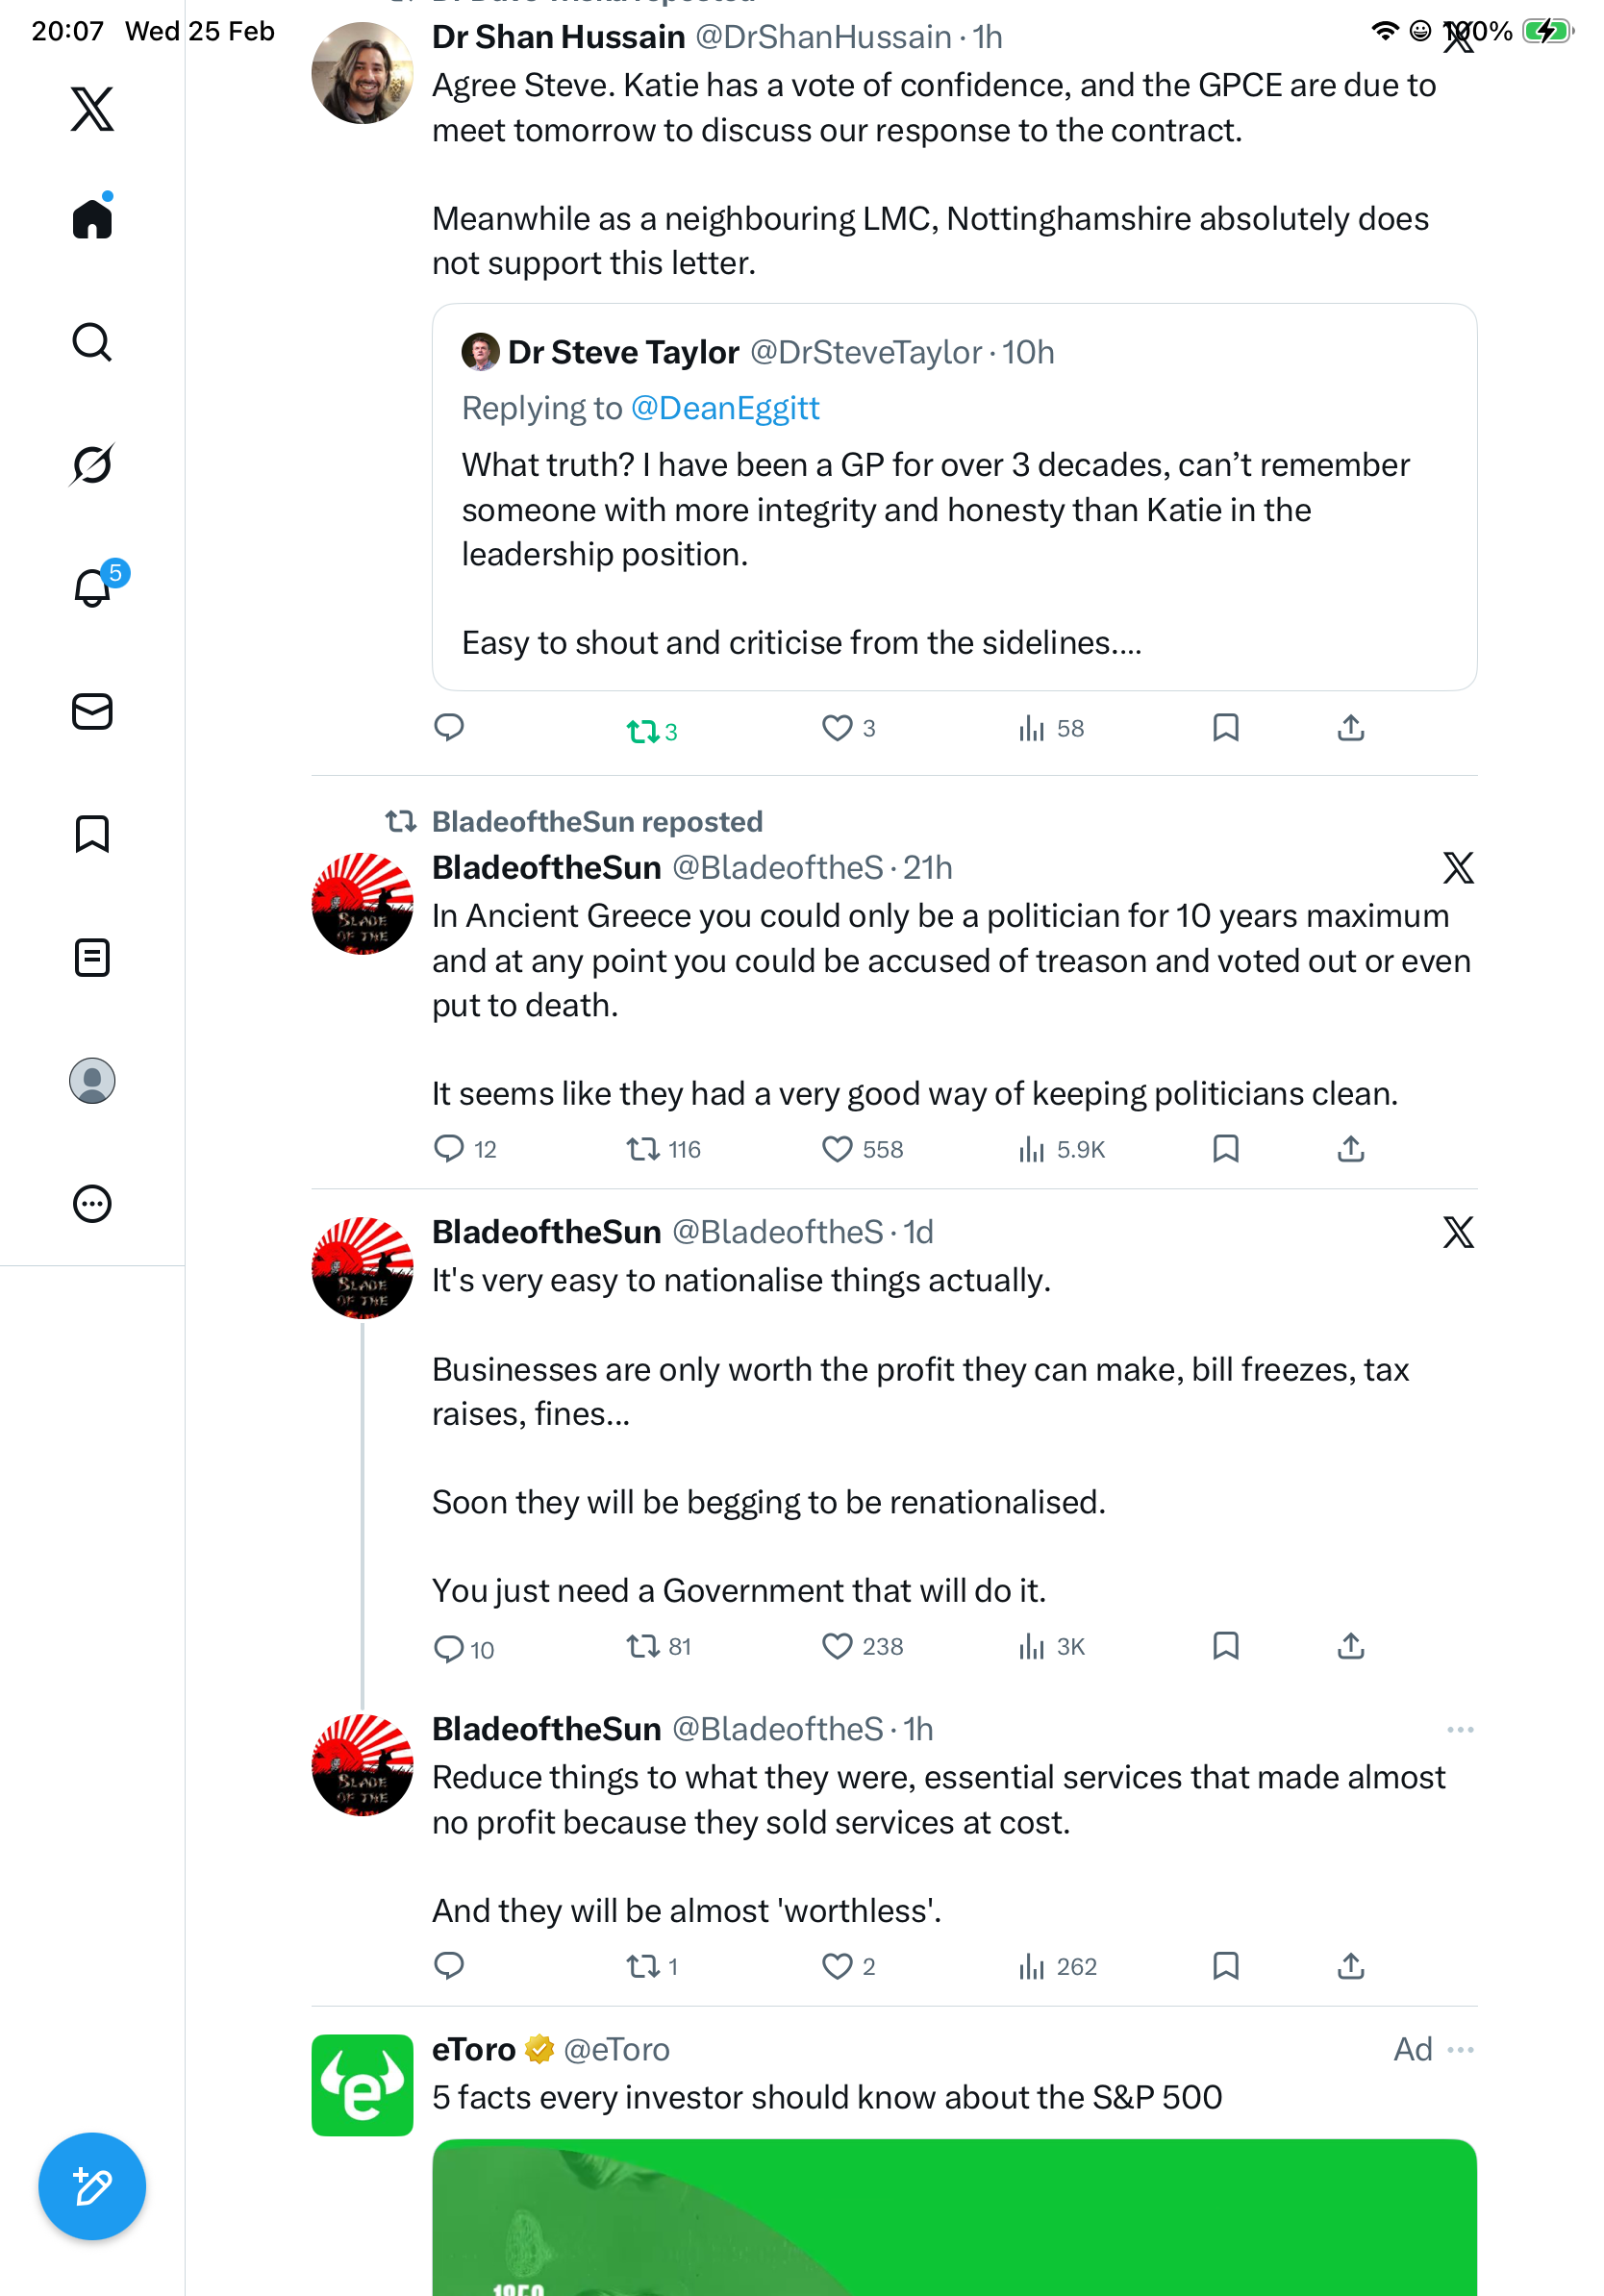The height and width of the screenshot is (2296, 1604).
Task: Click the X logo in sidebar
Action: (x=92, y=109)
